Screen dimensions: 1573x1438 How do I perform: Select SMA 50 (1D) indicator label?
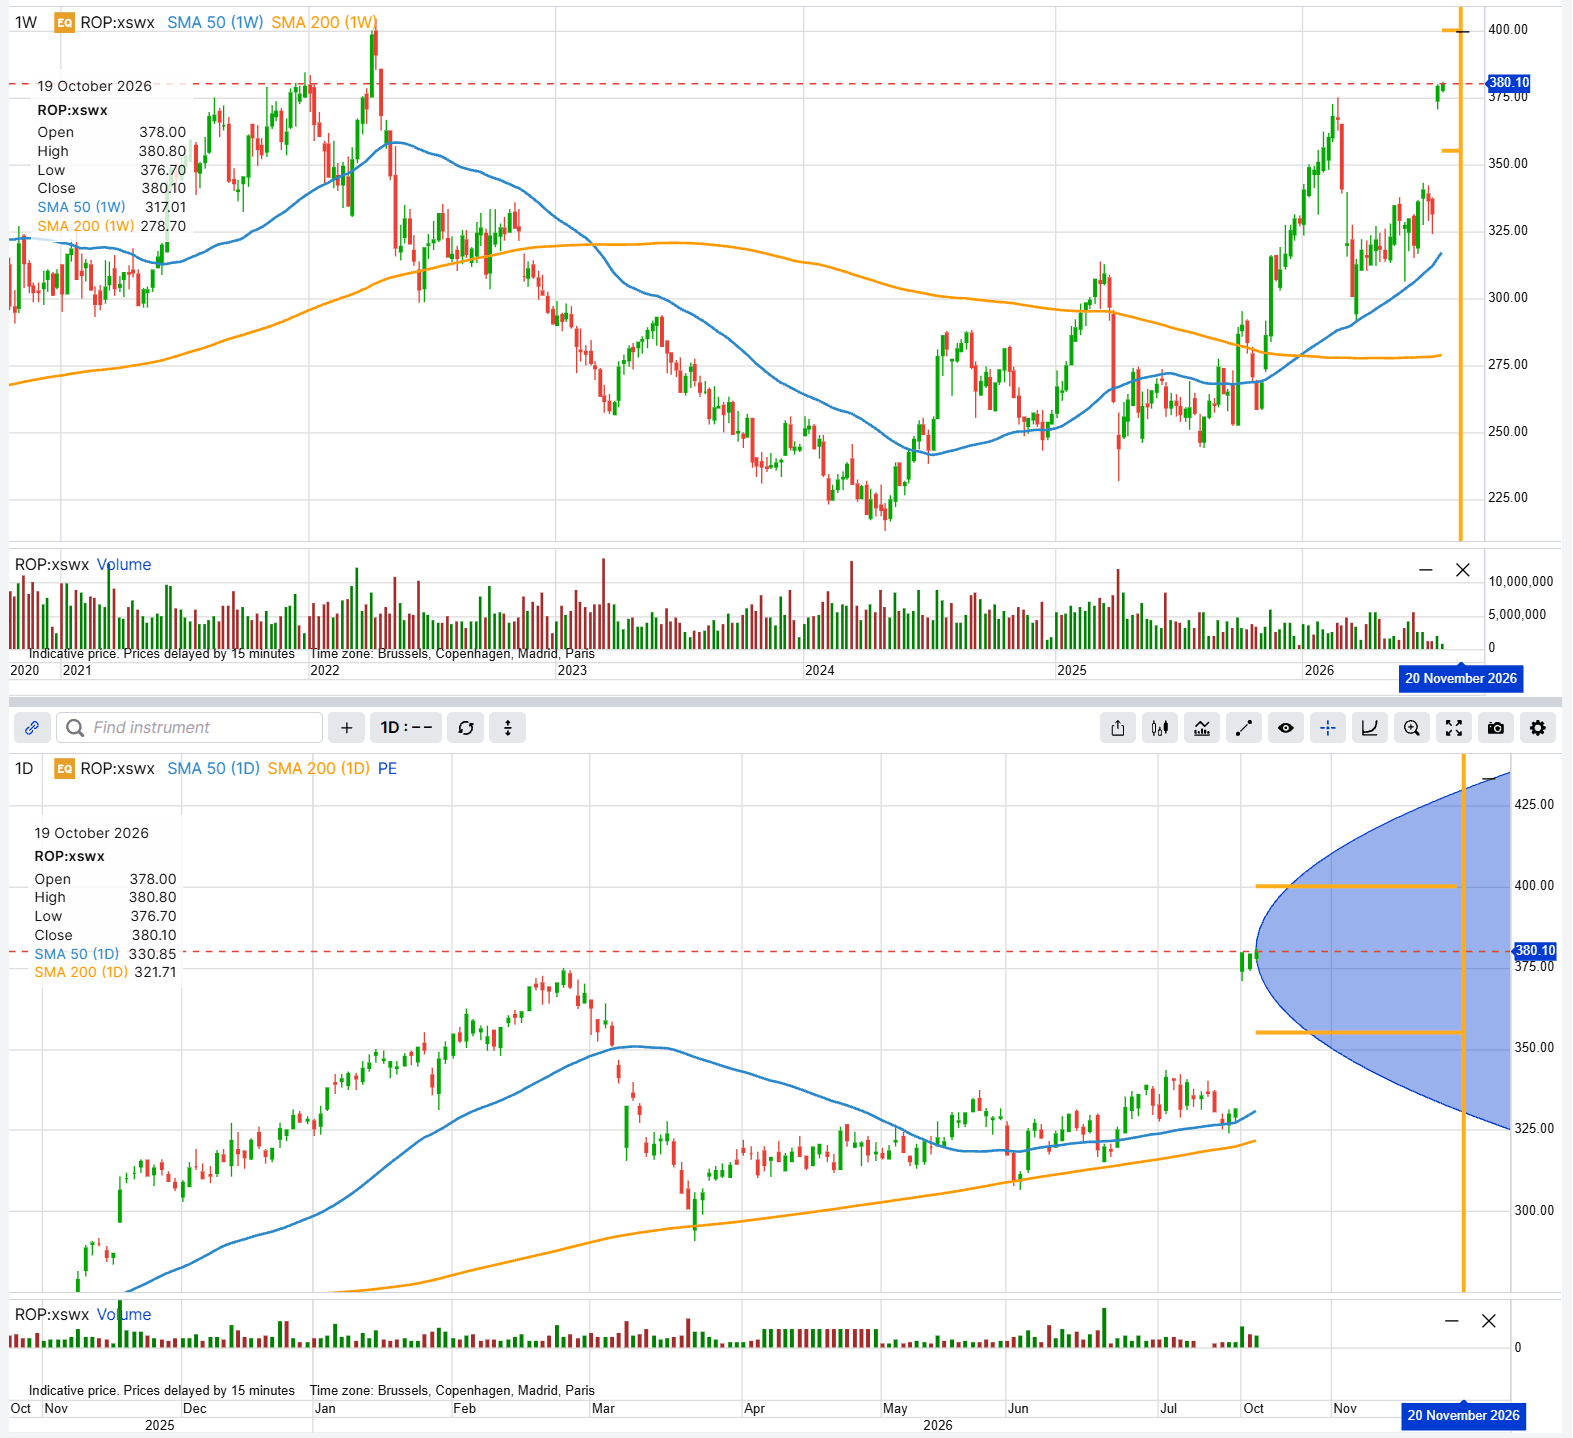tap(213, 768)
